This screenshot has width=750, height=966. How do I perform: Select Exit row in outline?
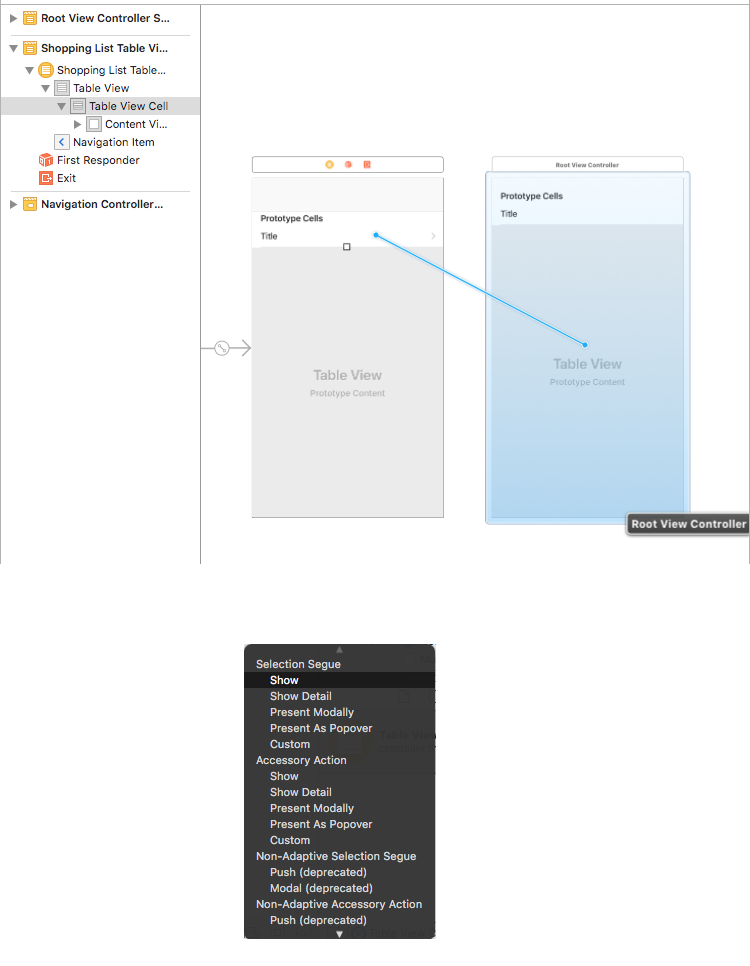66,178
